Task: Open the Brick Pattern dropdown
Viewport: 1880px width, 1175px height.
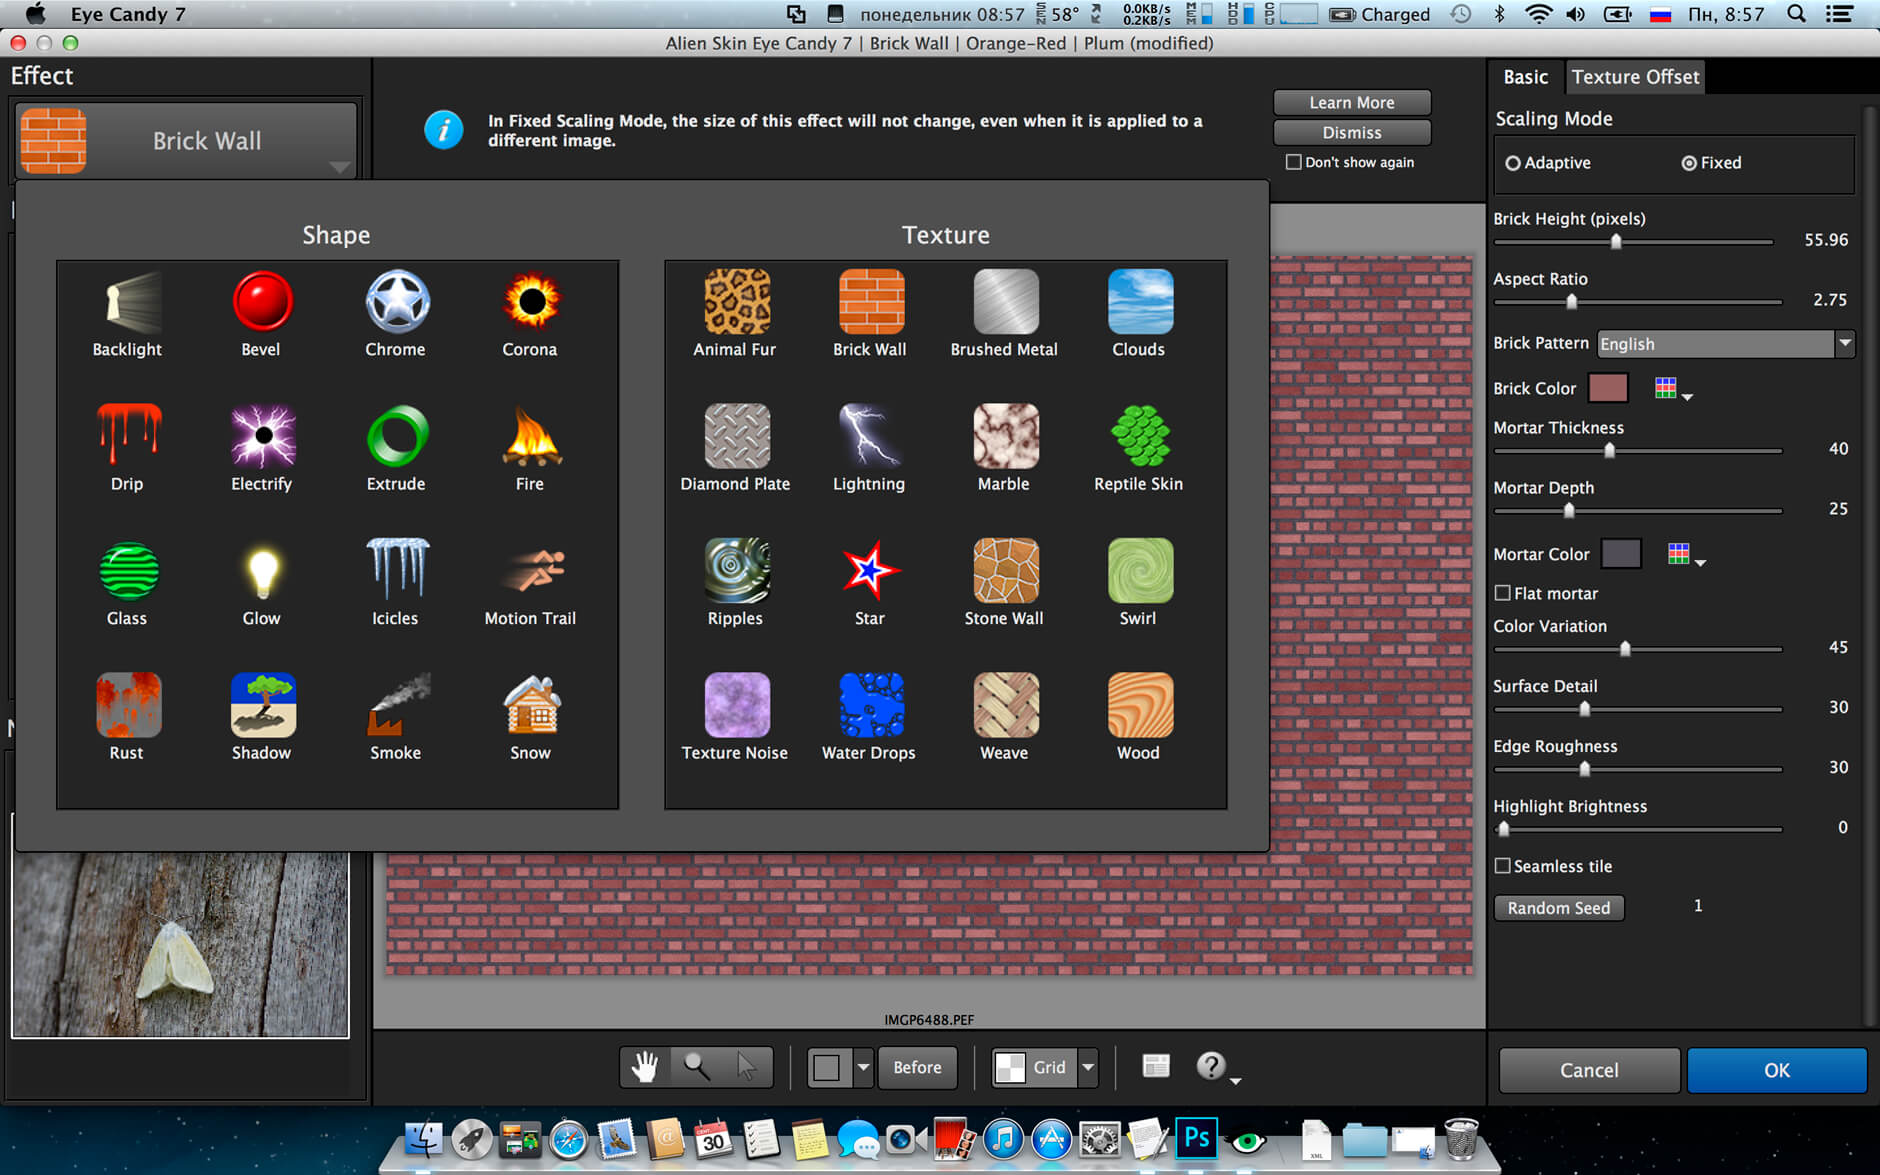Action: (x=1726, y=344)
